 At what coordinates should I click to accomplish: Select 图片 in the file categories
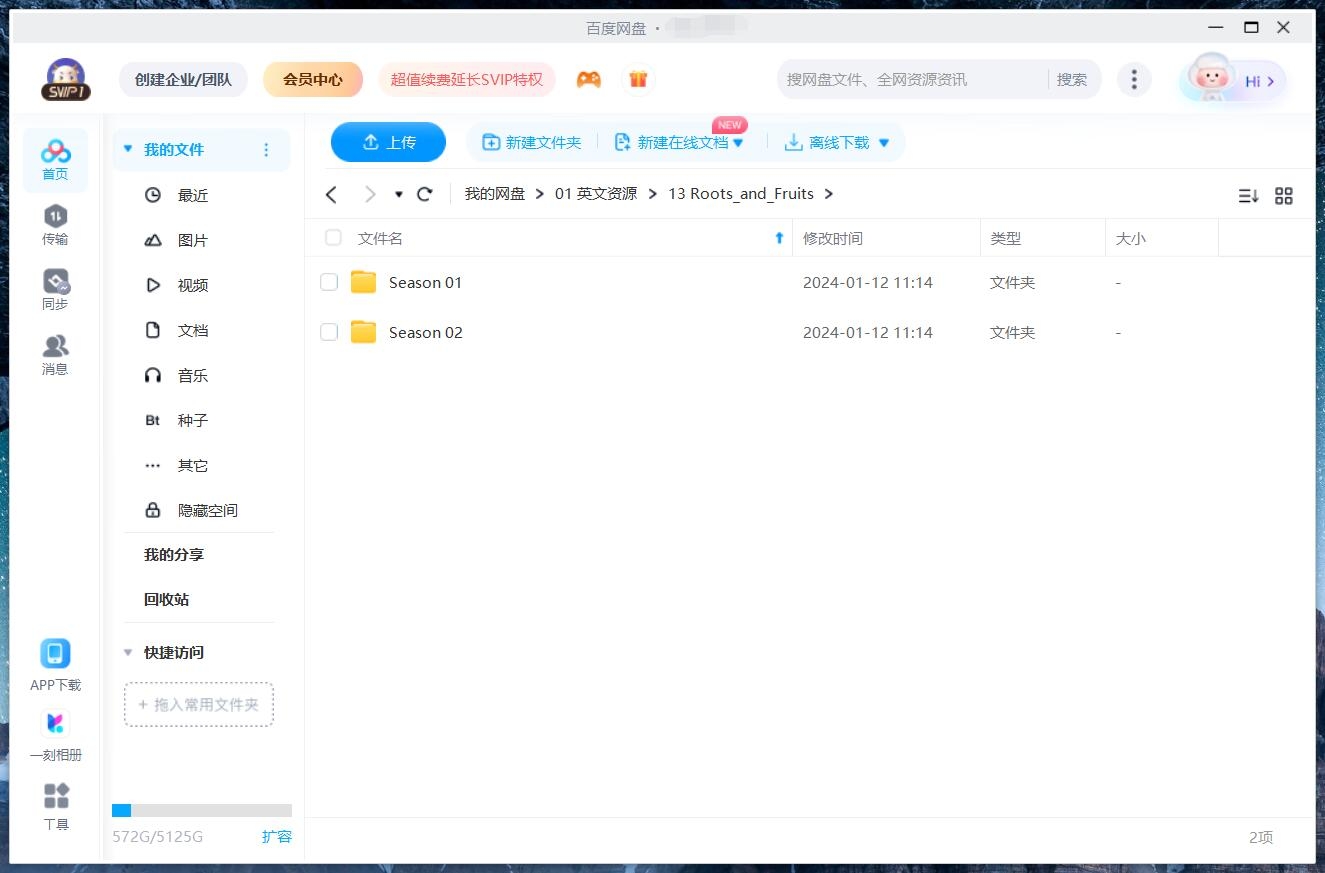tap(192, 241)
